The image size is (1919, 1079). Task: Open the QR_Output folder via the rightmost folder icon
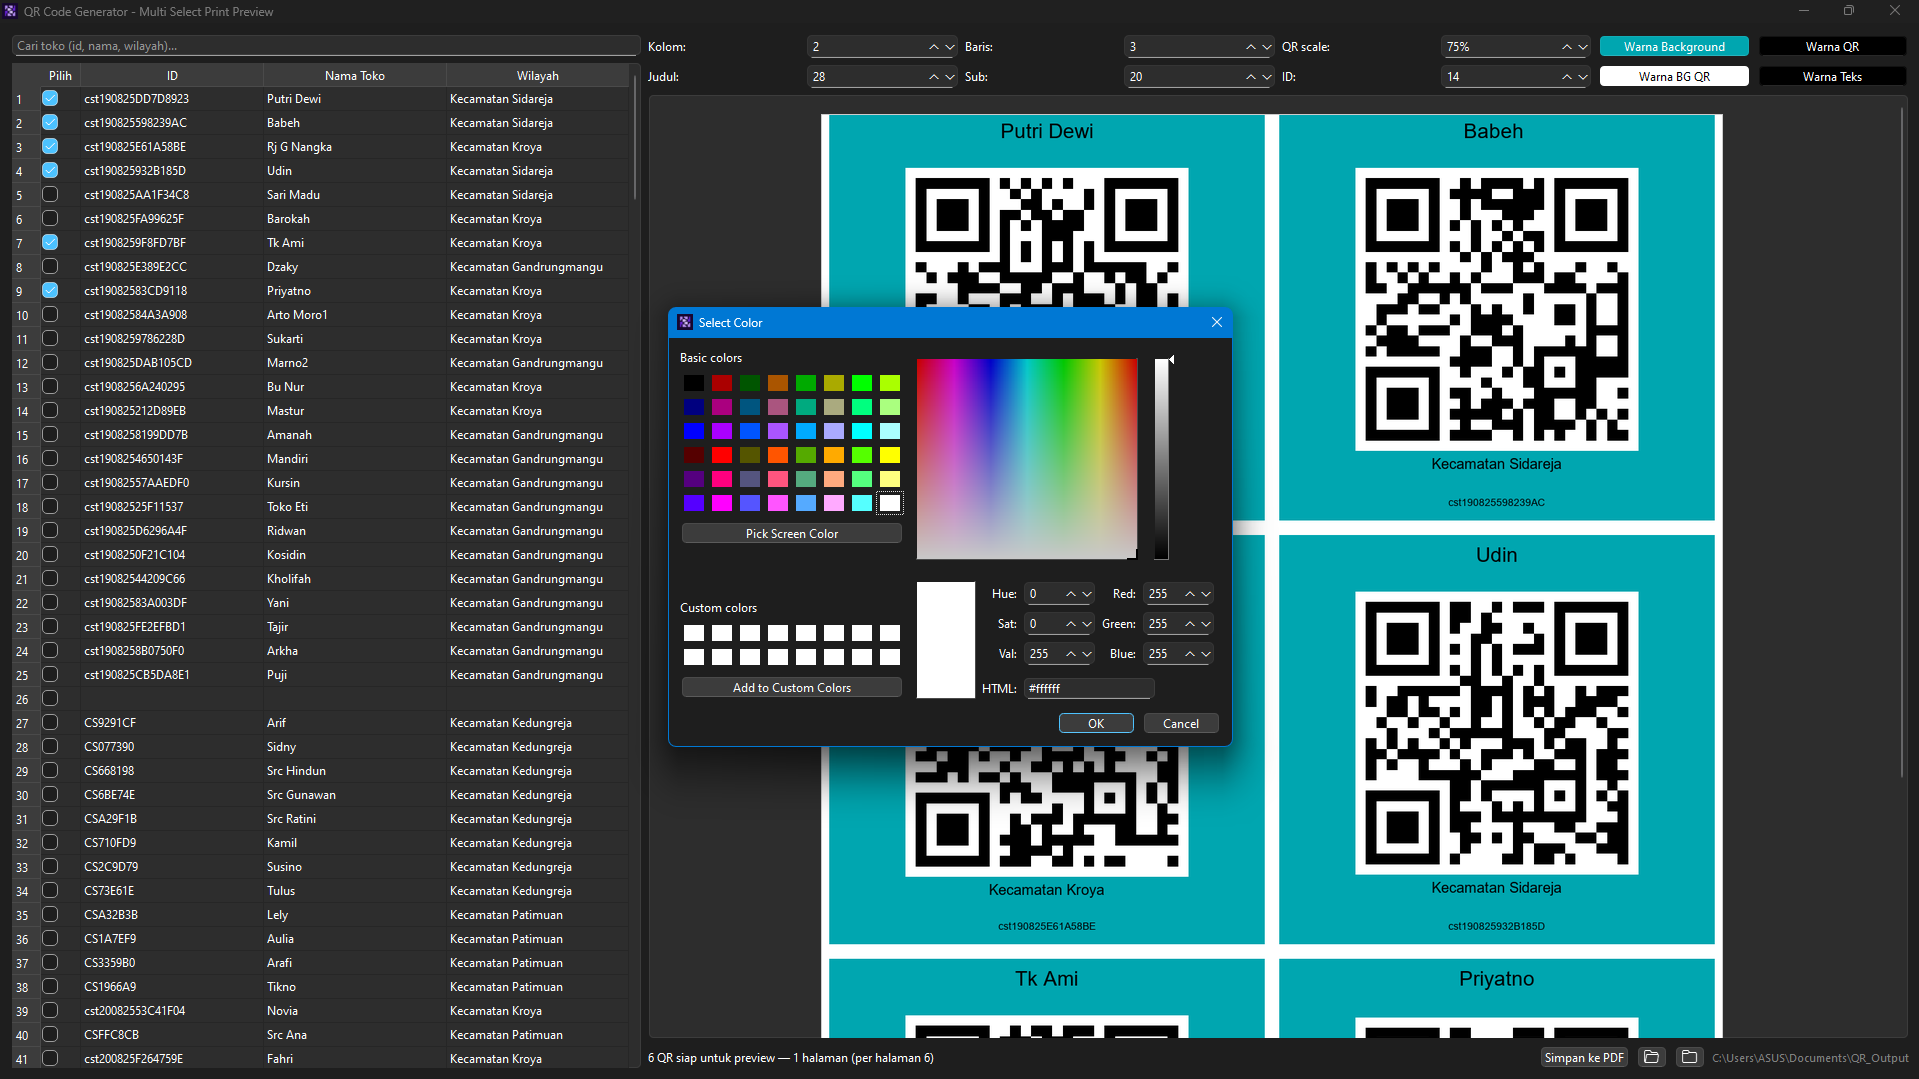click(x=1690, y=1057)
